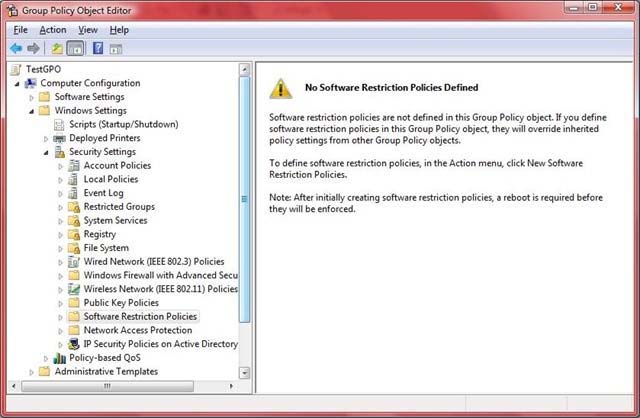Click the Account Policies icon

74,165
